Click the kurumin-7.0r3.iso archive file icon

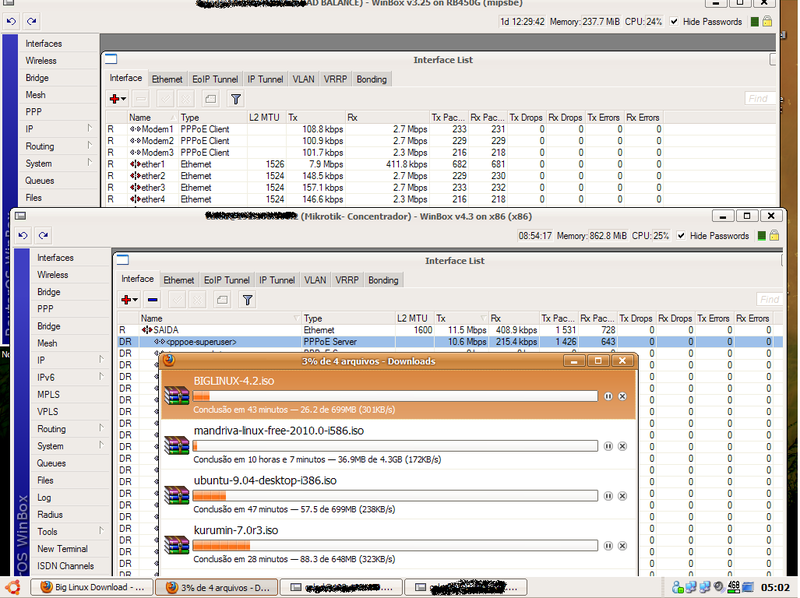pos(177,545)
